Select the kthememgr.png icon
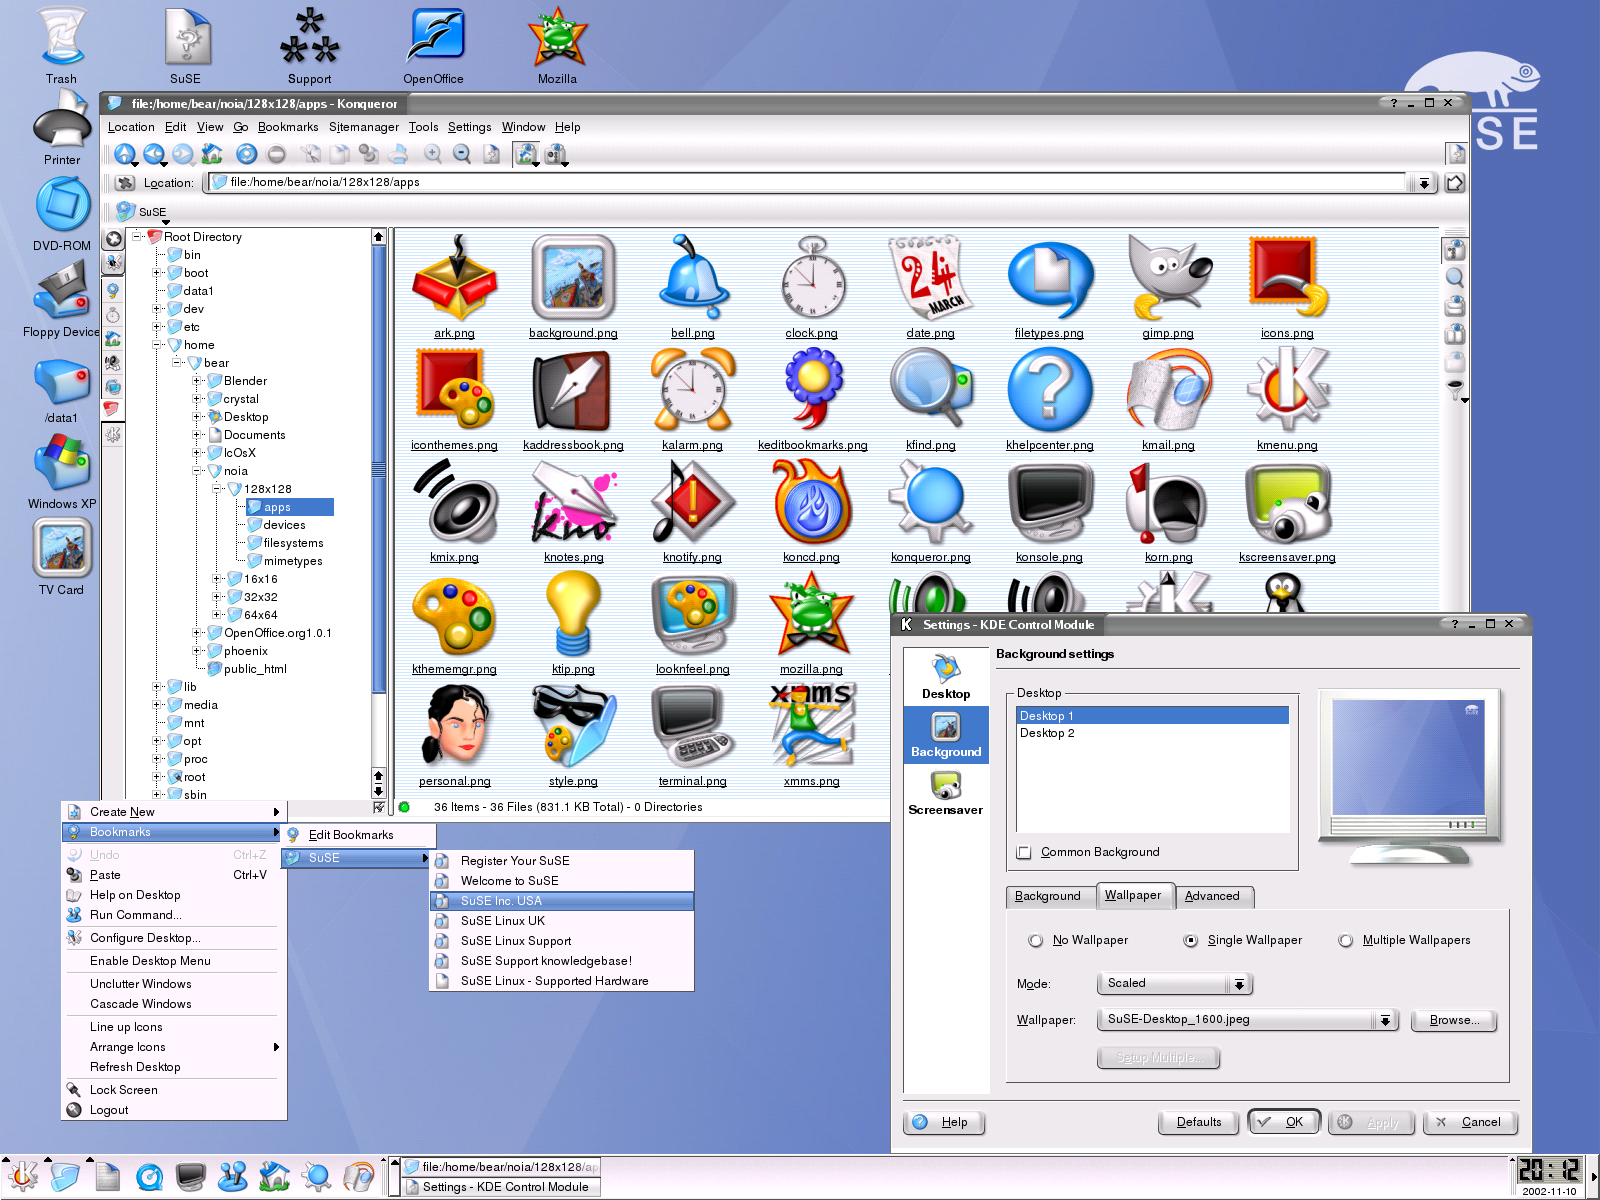 coord(454,624)
